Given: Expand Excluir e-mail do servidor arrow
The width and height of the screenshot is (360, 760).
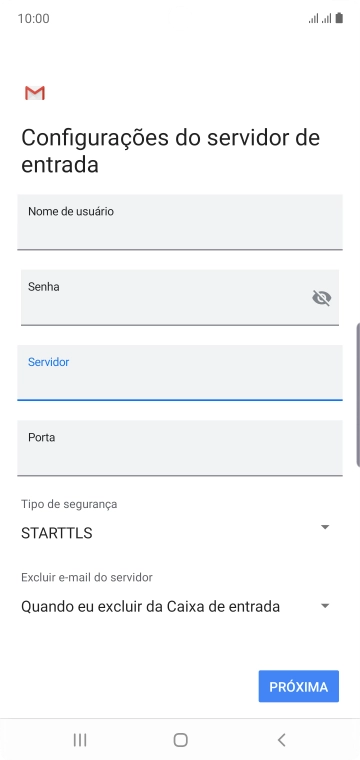Looking at the screenshot, I should point(325,606).
